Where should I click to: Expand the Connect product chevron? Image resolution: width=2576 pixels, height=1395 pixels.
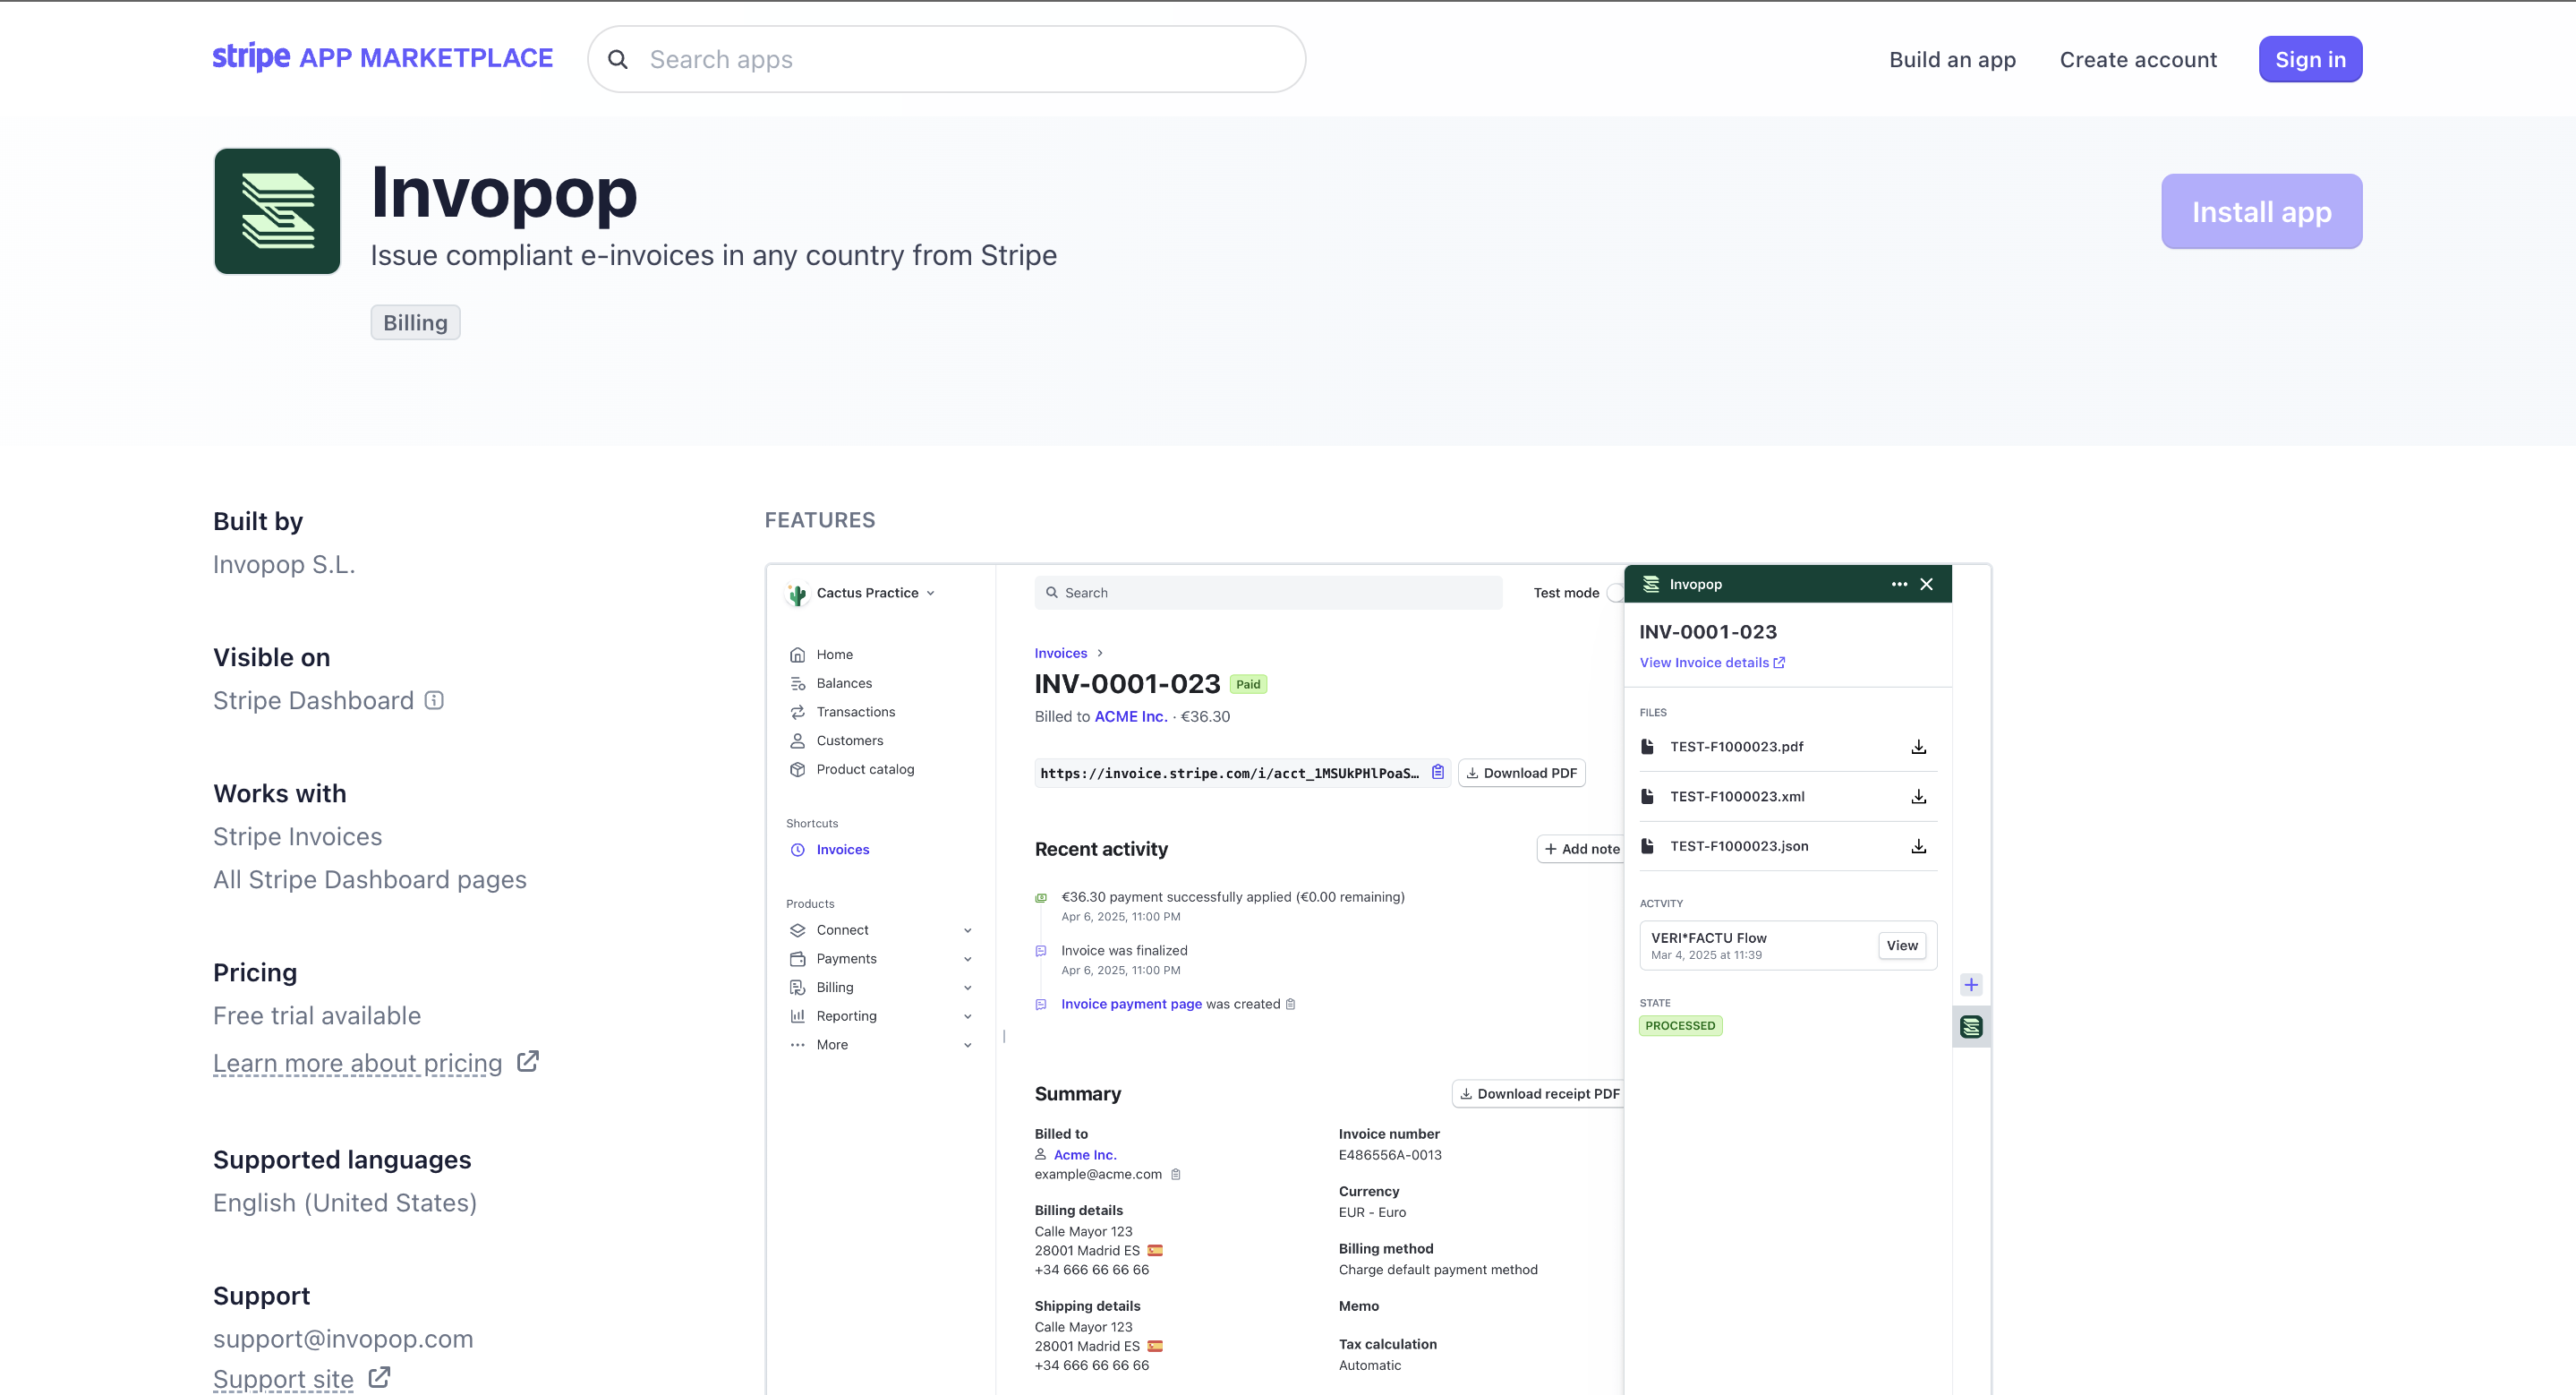tap(967, 930)
